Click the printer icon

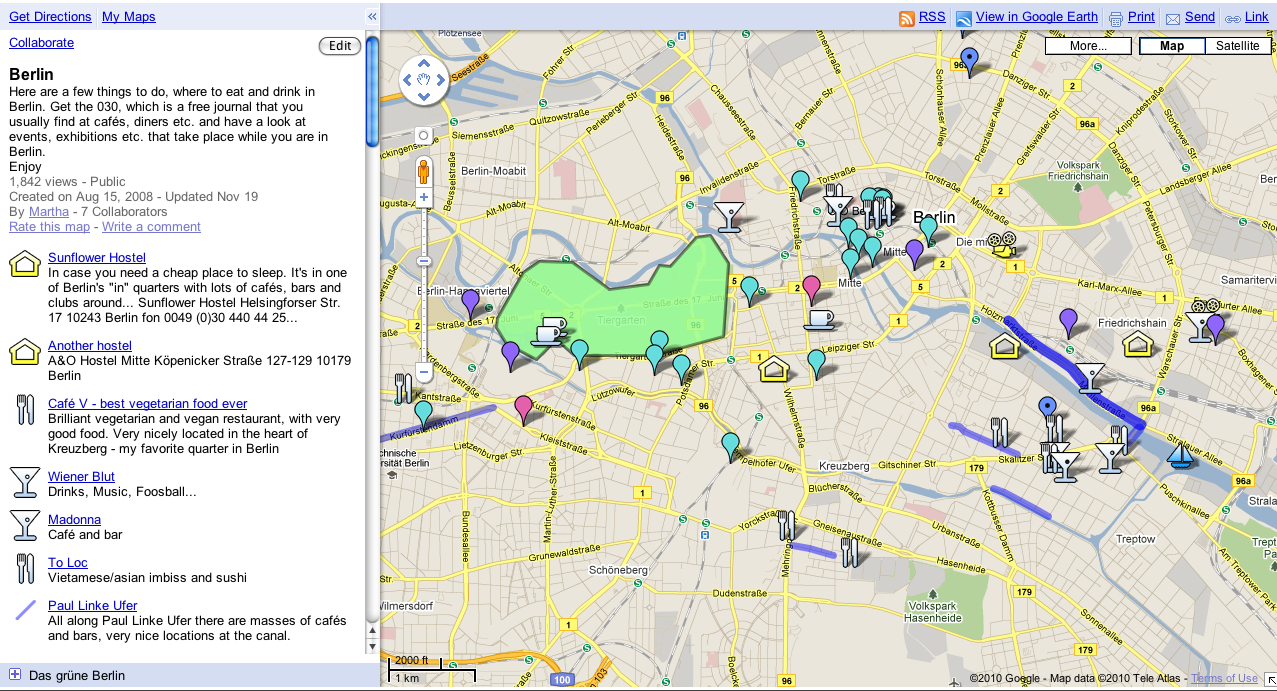click(x=1116, y=18)
